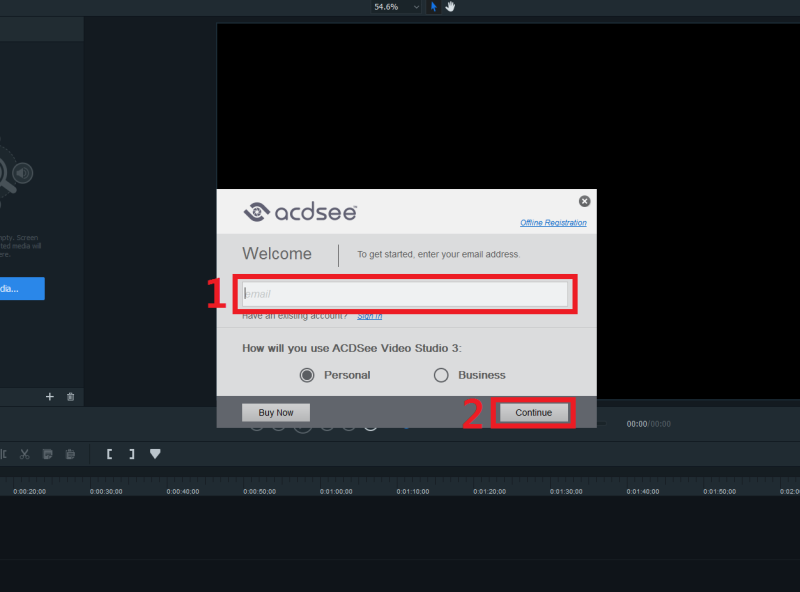Click the copy icon in timeline toolbar

[x=47, y=454]
